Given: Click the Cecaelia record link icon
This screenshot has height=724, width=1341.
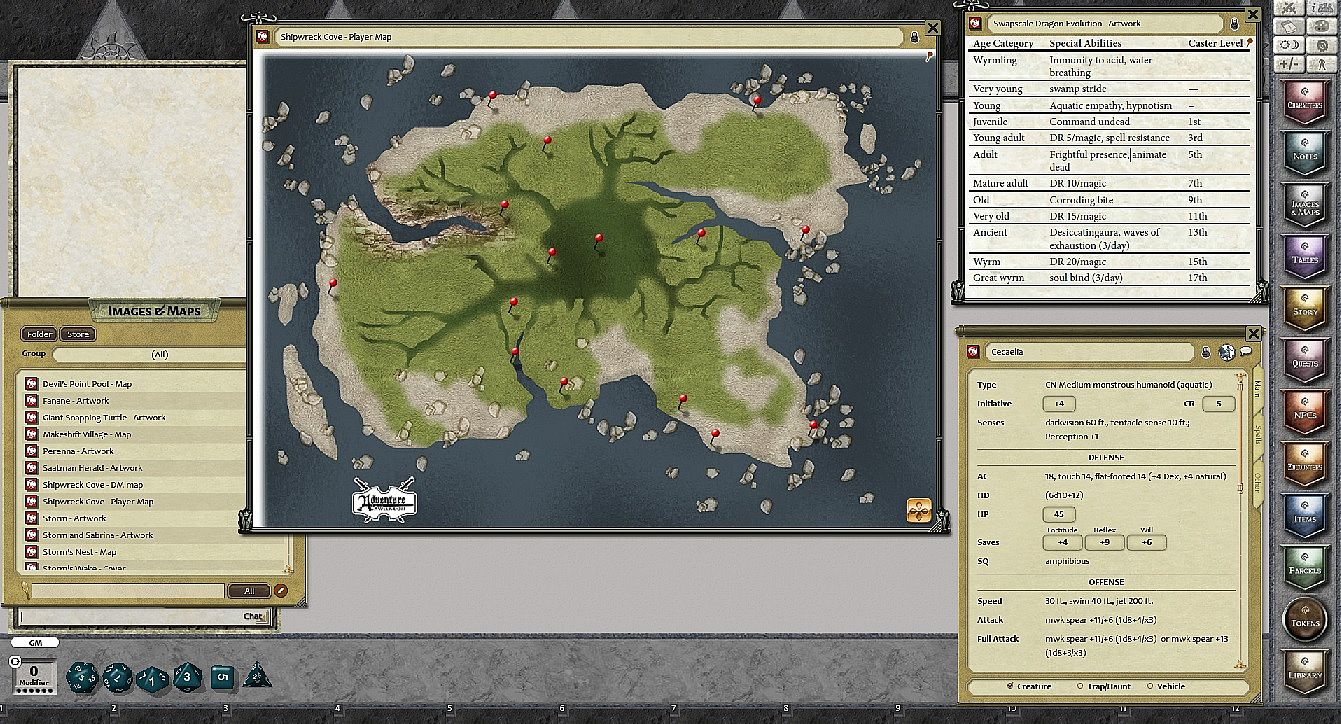Looking at the screenshot, I should tap(973, 352).
